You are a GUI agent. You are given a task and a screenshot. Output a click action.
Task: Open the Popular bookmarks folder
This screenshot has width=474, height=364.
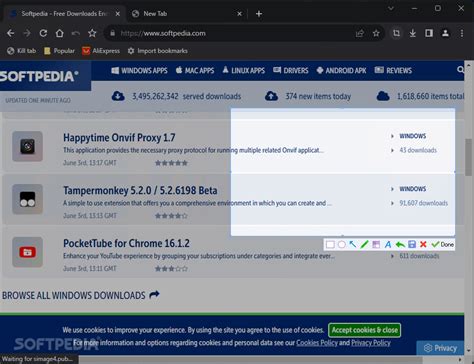click(60, 51)
